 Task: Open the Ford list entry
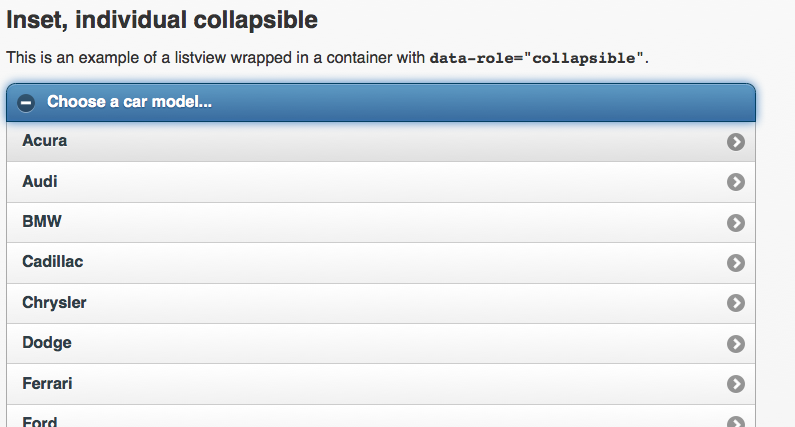tap(381, 416)
